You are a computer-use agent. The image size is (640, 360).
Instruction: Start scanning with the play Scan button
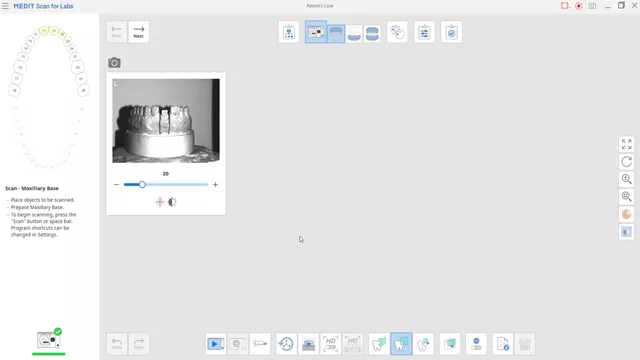pos(216,344)
